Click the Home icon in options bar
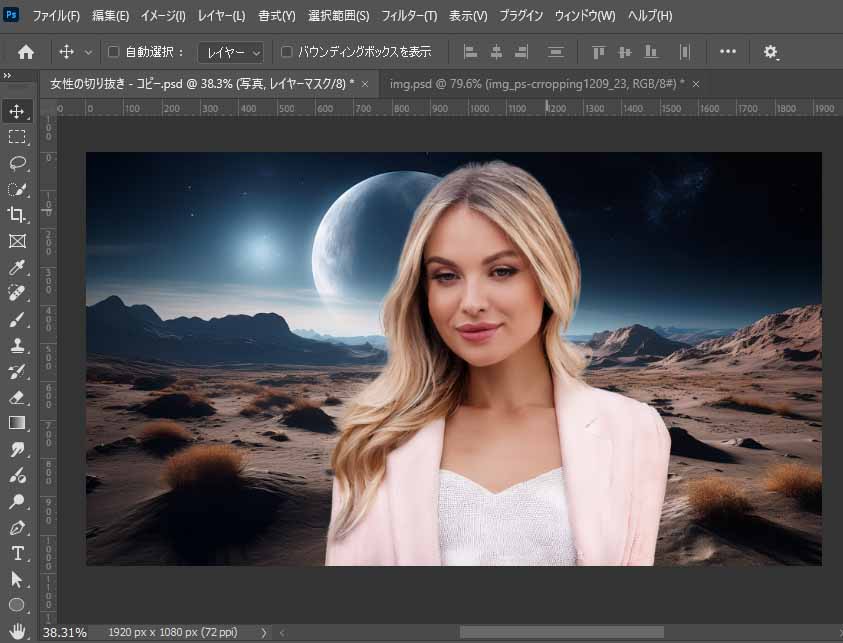The image size is (843, 643). [x=26, y=52]
